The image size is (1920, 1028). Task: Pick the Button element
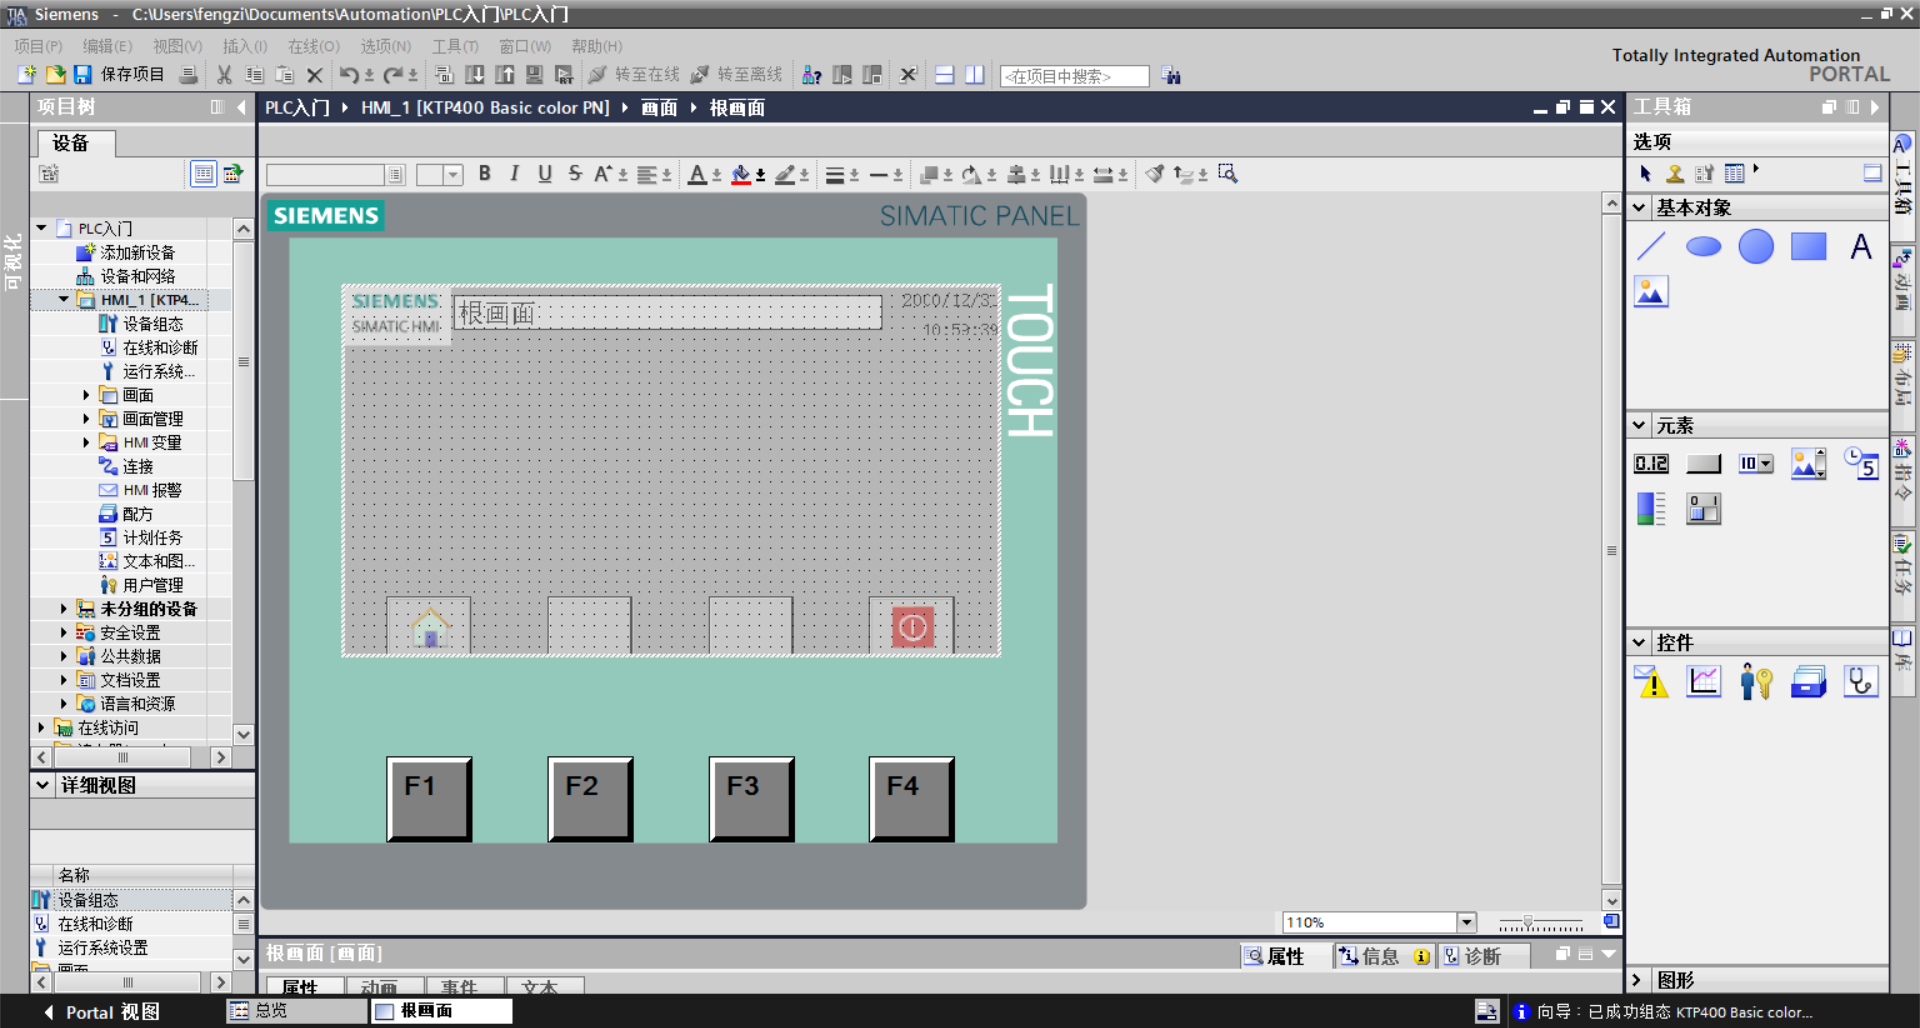click(x=1703, y=463)
